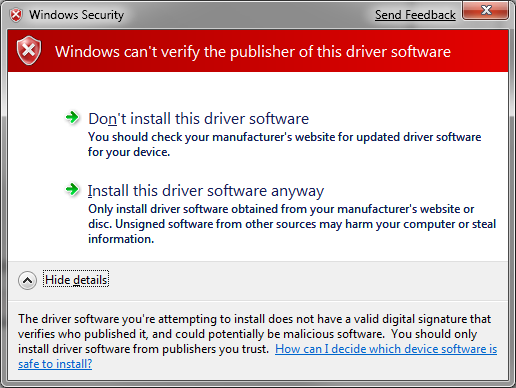Click text about checking manufacturer's website
Viewport: 516px width, 388px height.
[284, 144]
